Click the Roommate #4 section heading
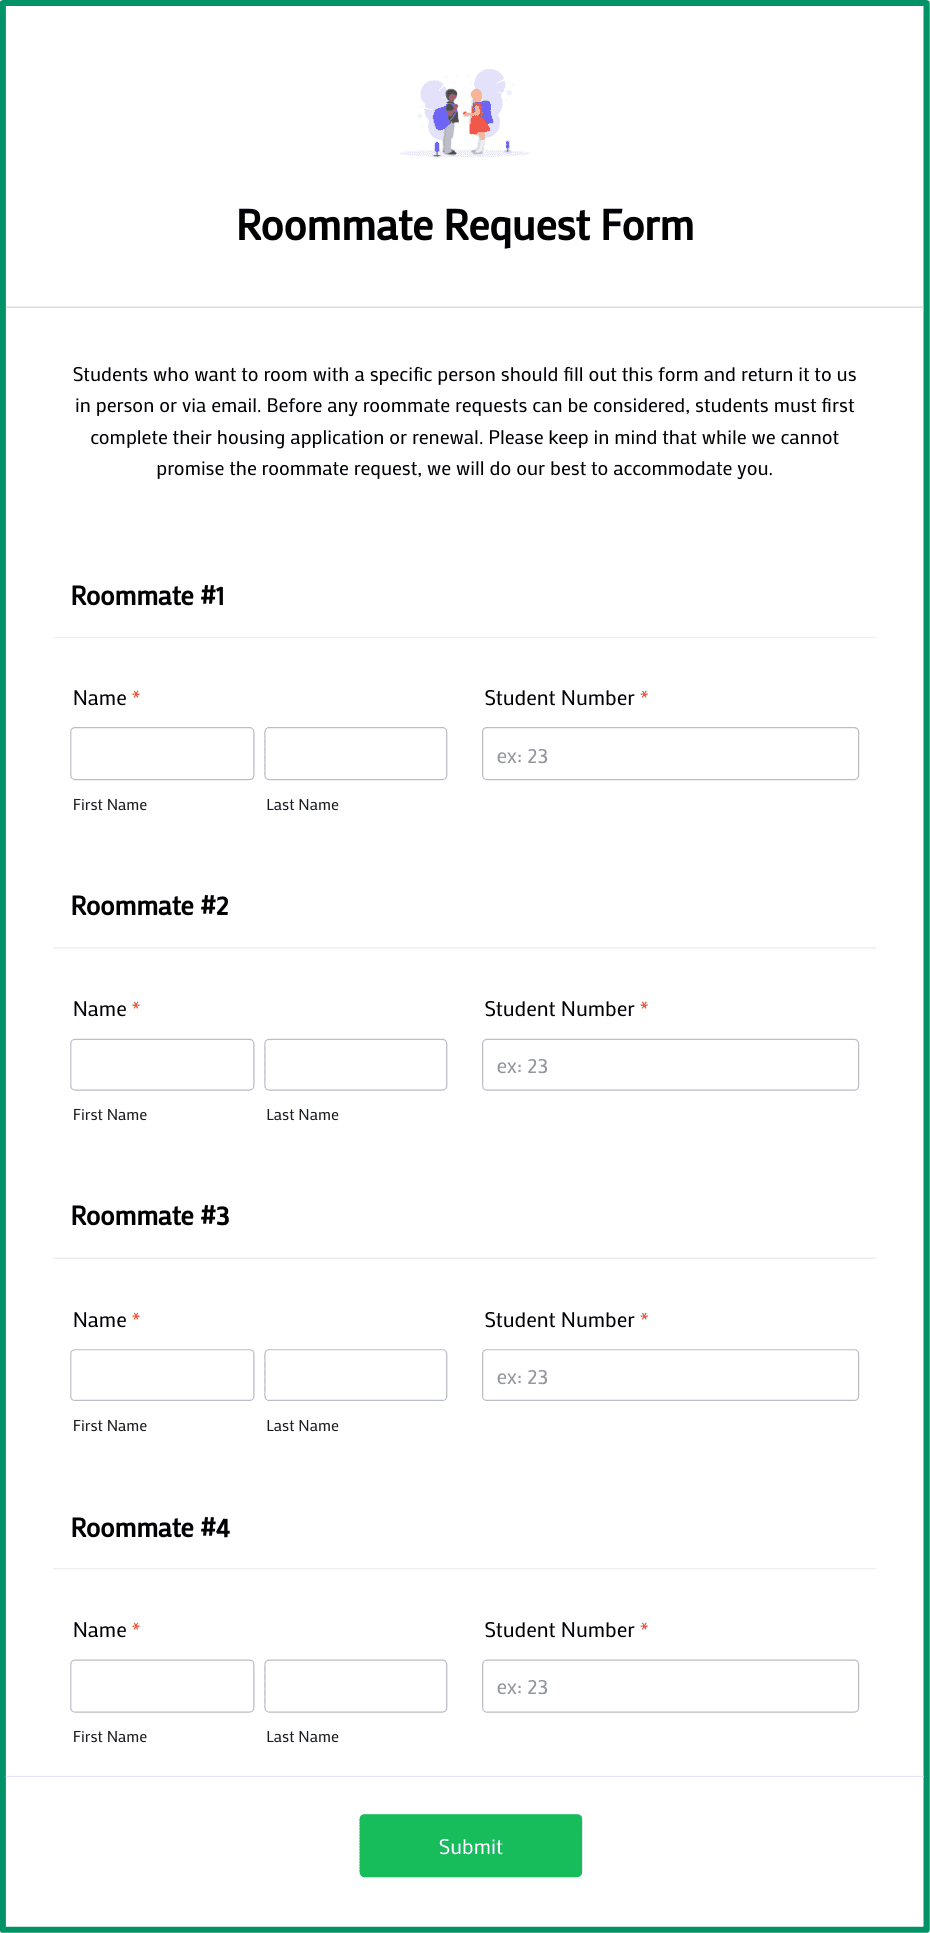 (151, 1527)
